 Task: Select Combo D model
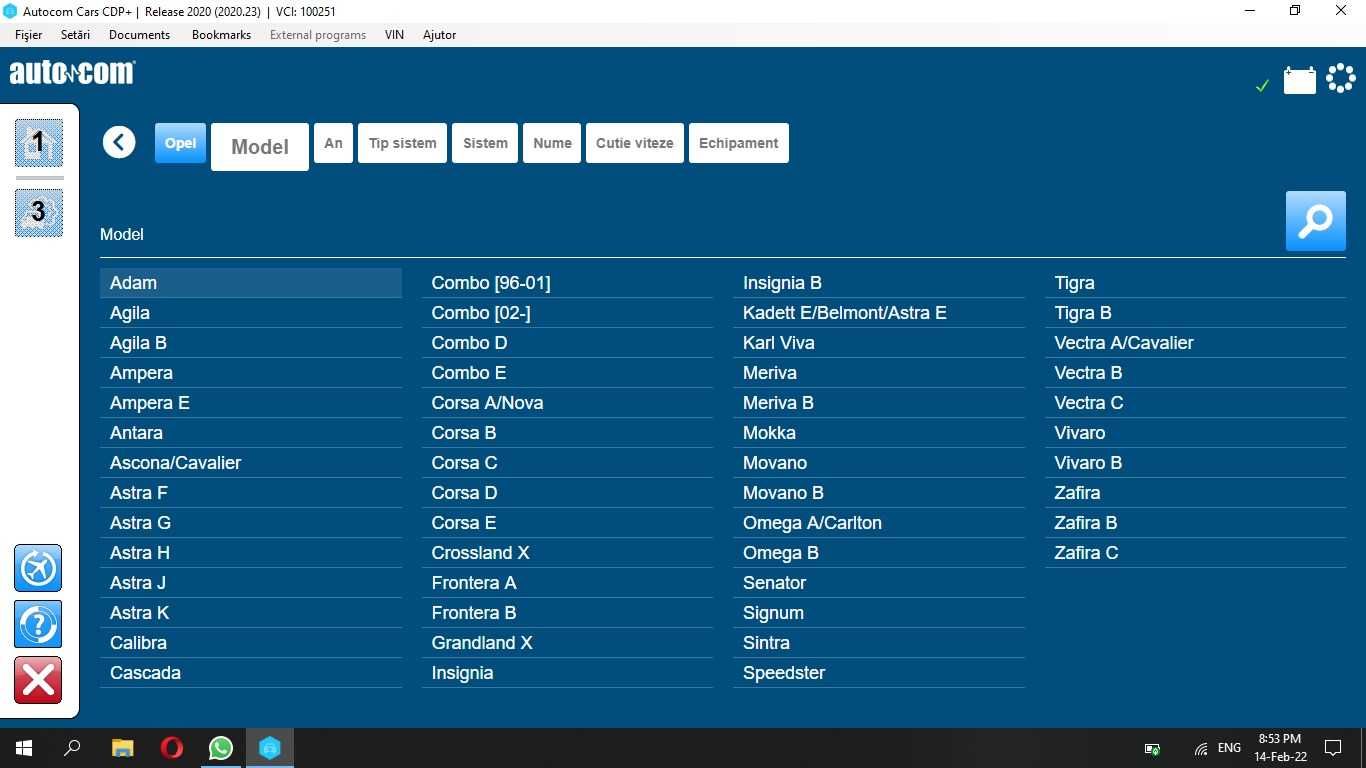coord(567,343)
